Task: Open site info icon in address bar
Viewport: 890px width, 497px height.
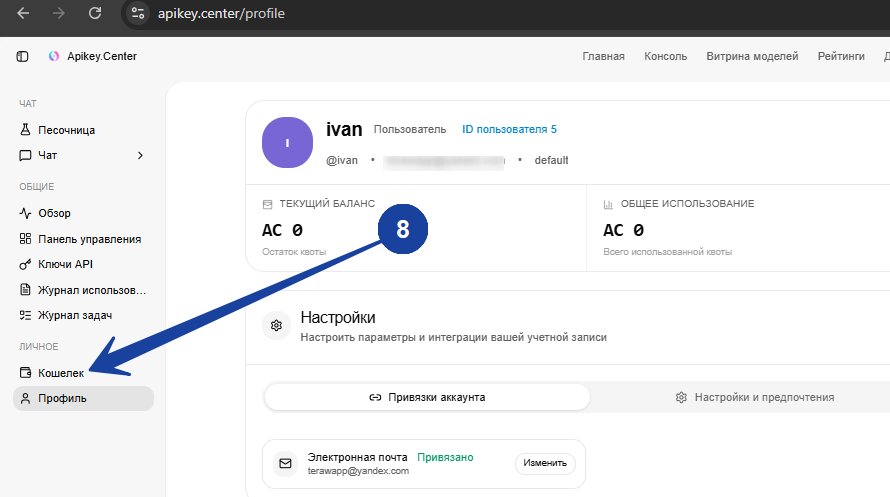Action: [x=137, y=13]
